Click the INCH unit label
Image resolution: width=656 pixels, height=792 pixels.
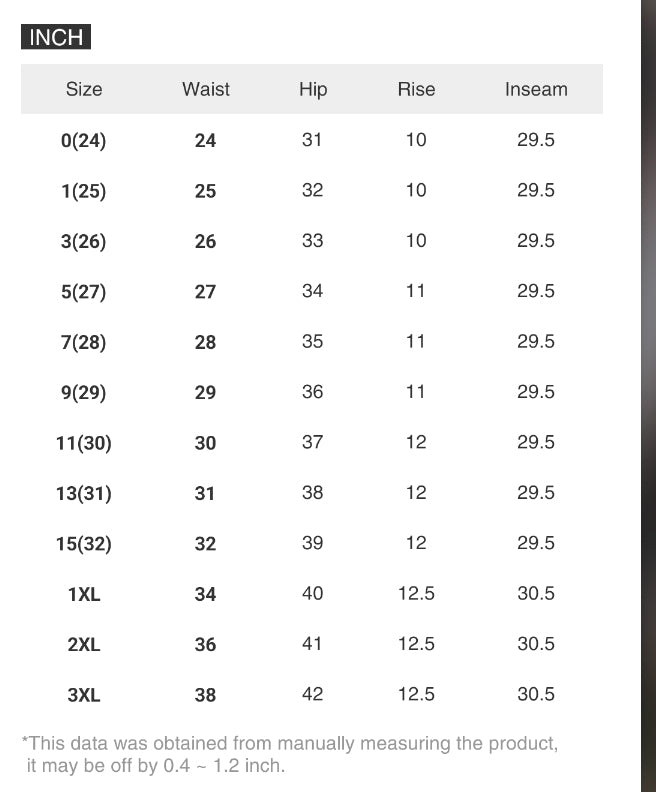point(56,38)
